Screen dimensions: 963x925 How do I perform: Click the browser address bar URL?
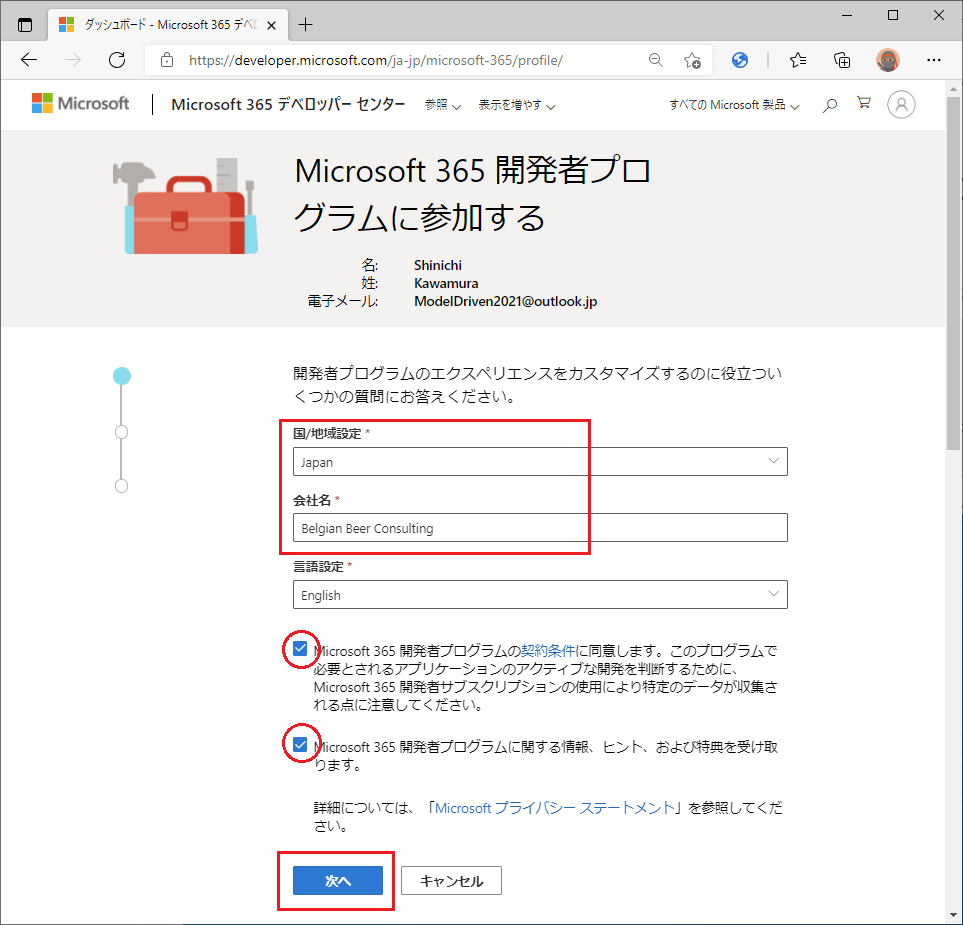376,60
